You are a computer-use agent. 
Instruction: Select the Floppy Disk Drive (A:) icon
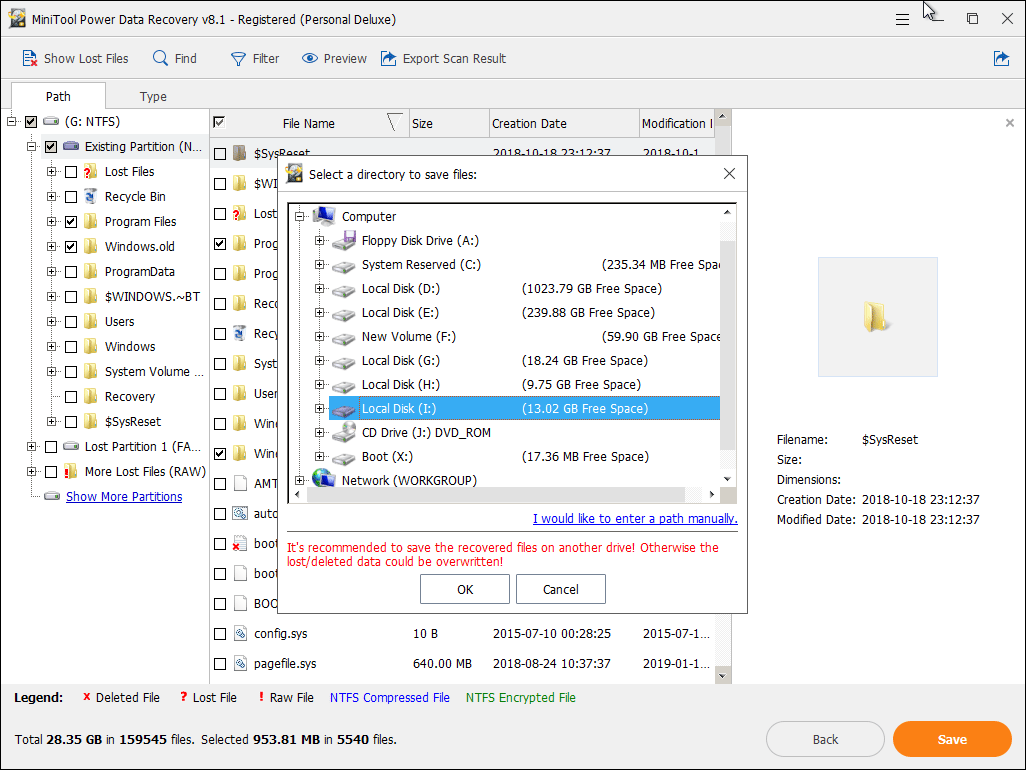pos(344,241)
